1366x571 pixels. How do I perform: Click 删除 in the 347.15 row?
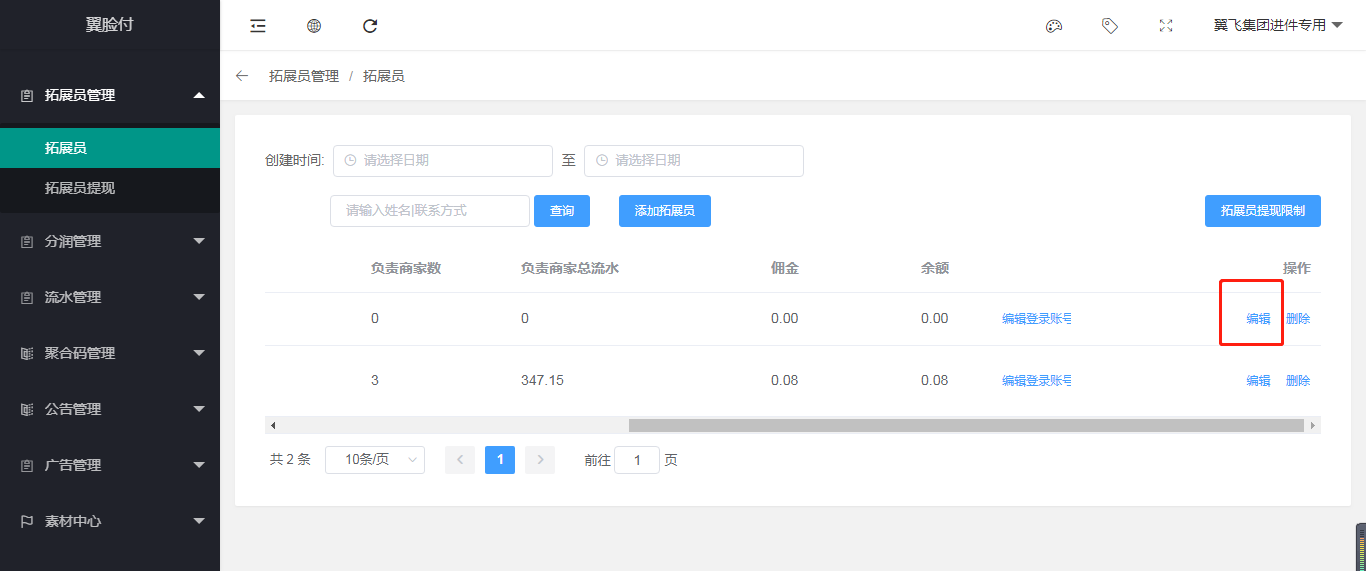(x=1298, y=381)
